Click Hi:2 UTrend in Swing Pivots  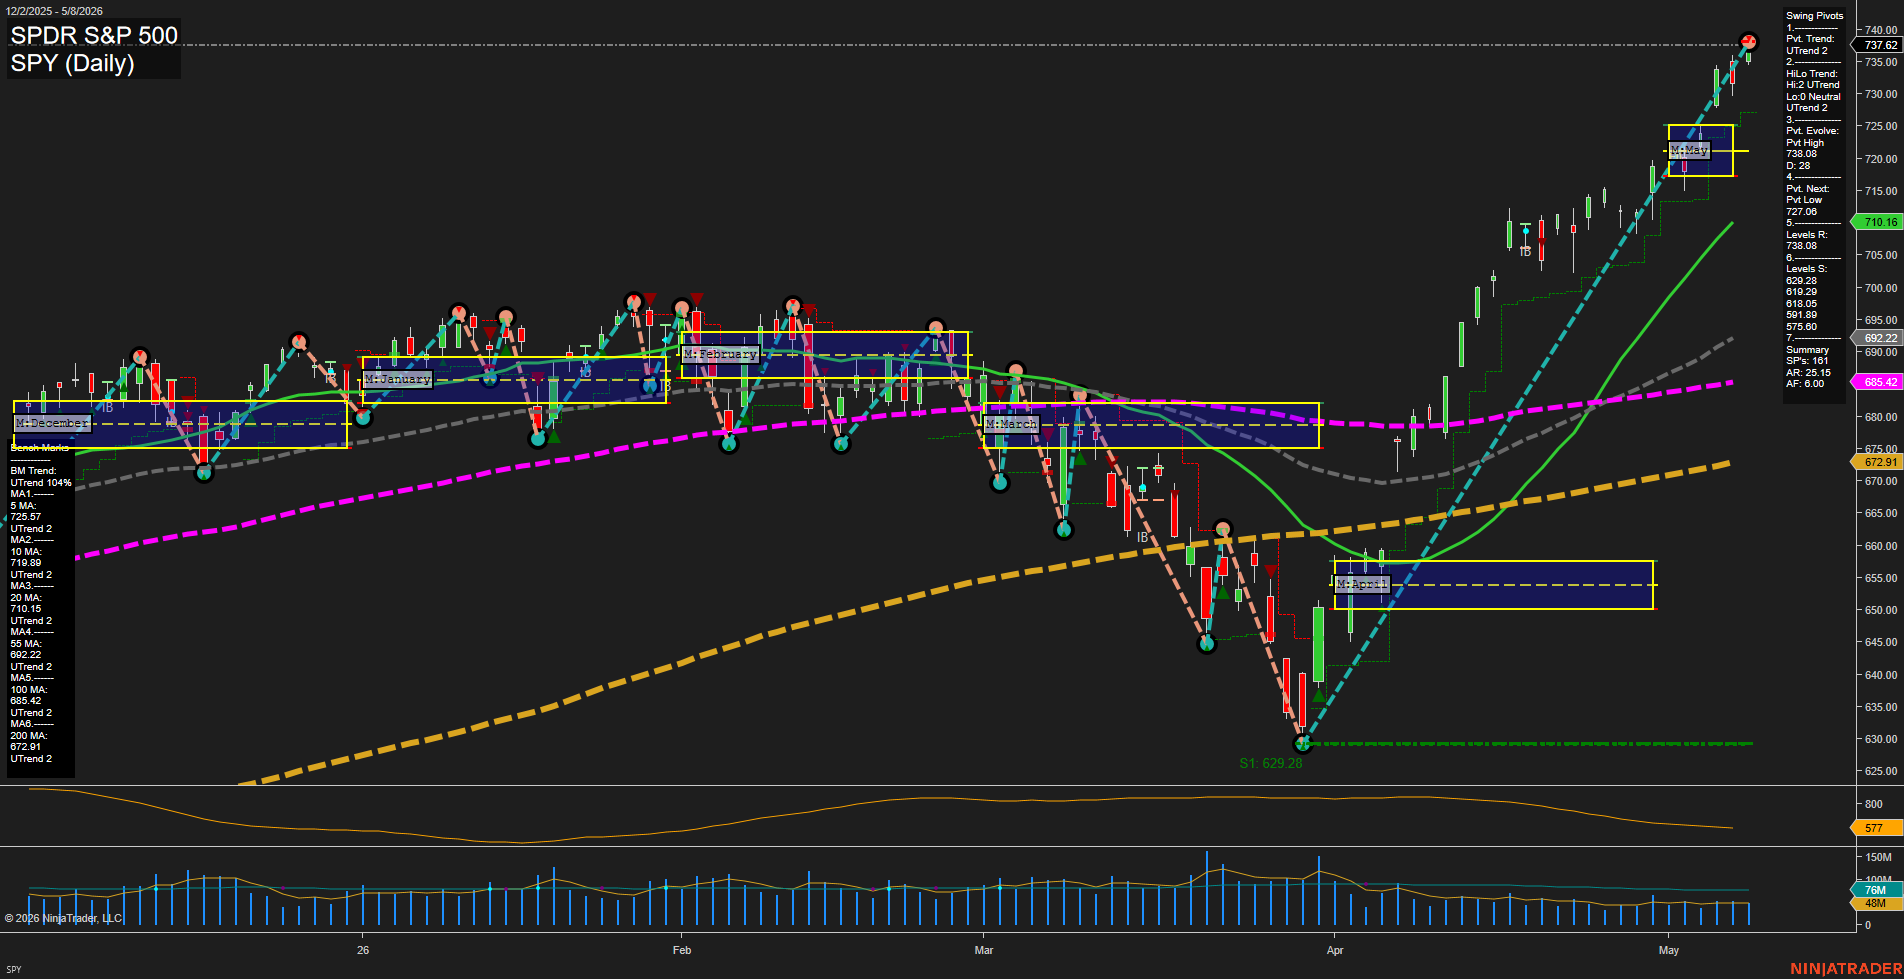point(1813,85)
